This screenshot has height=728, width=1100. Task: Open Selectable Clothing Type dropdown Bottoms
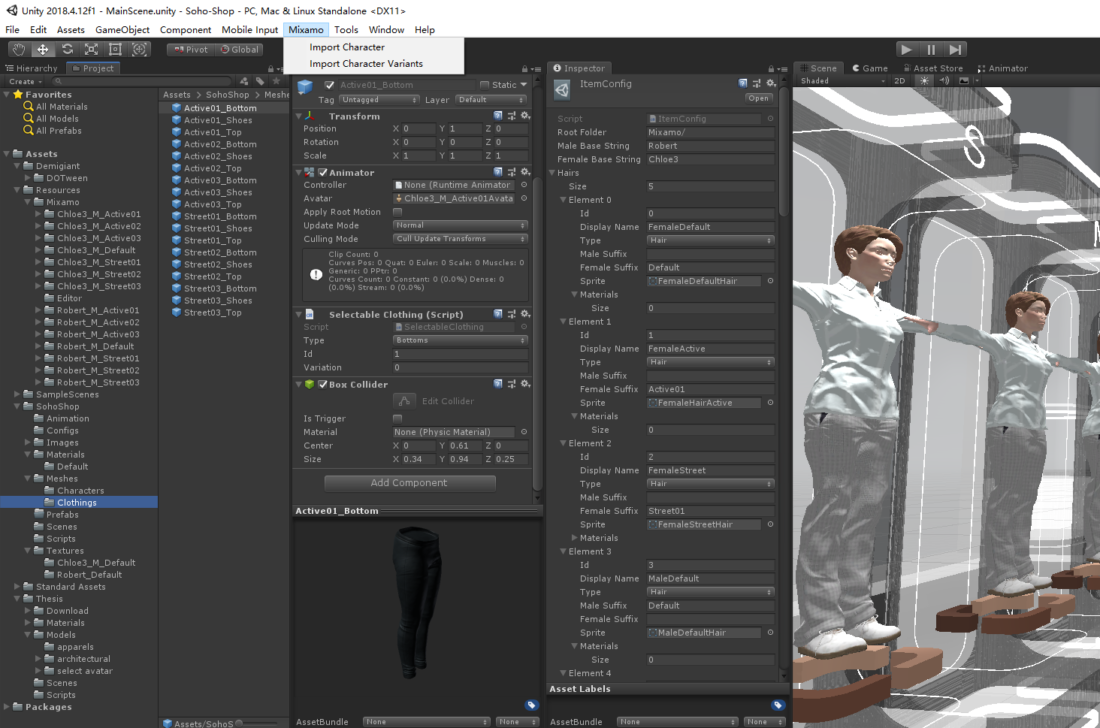460,340
